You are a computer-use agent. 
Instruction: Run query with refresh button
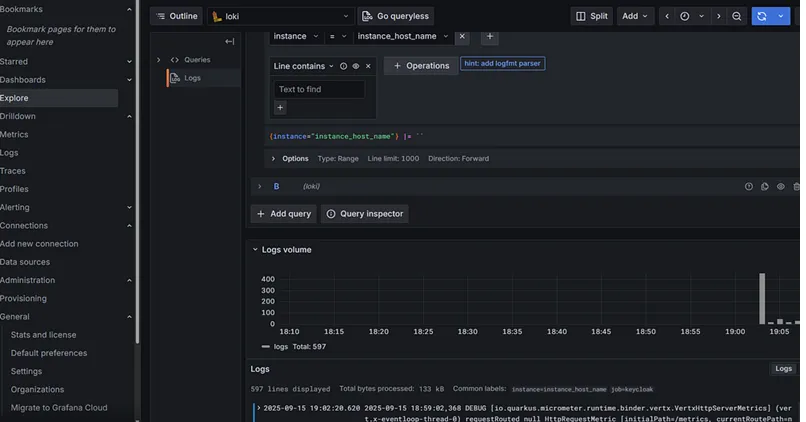(762, 16)
